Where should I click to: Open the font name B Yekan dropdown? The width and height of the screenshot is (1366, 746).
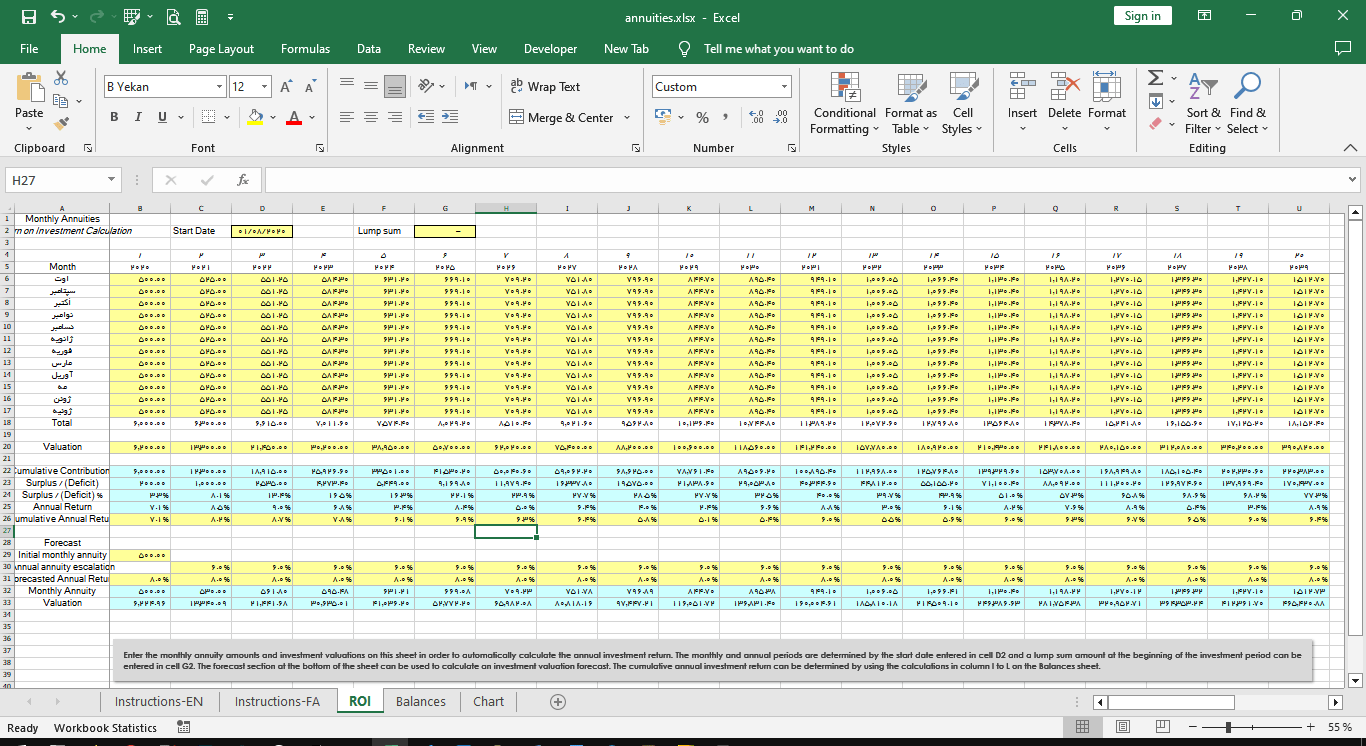tap(219, 87)
